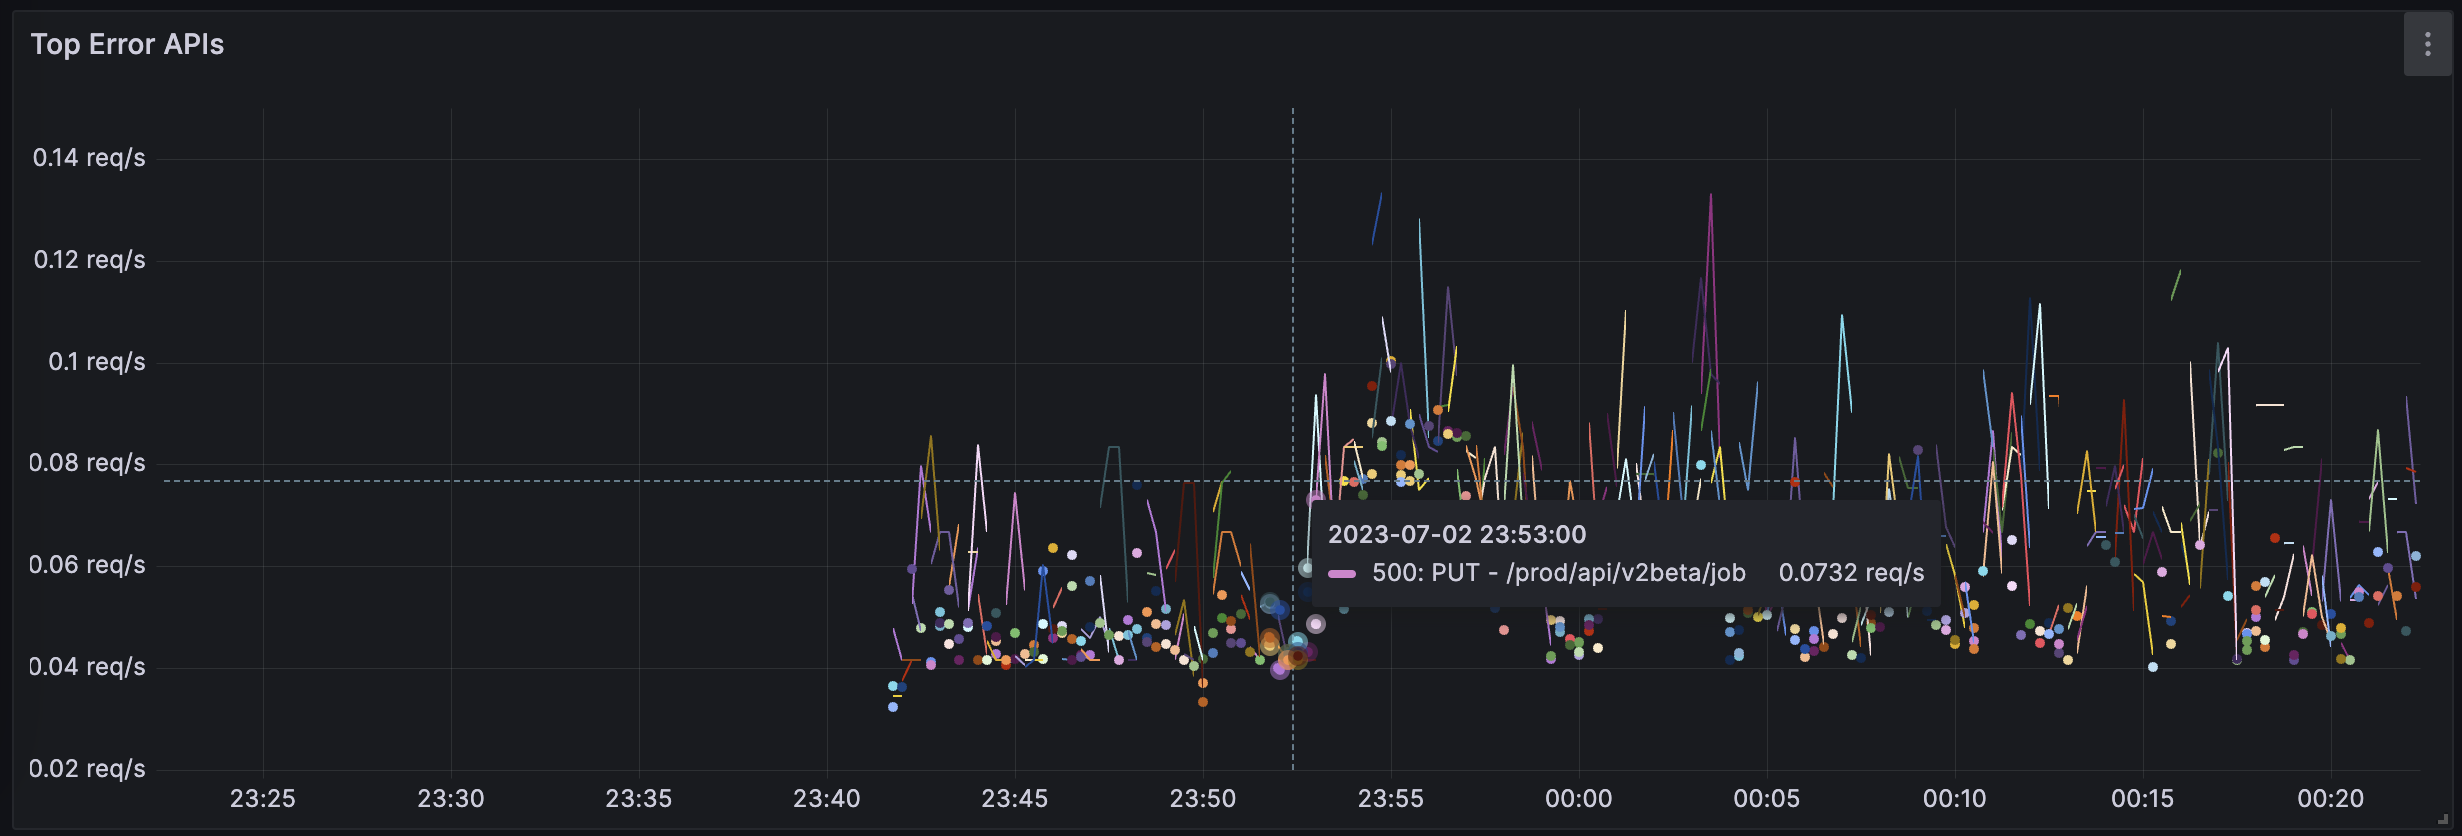Viewport: 2462px width, 836px height.
Task: Open the panel menu (three dots)
Action: [x=2427, y=44]
